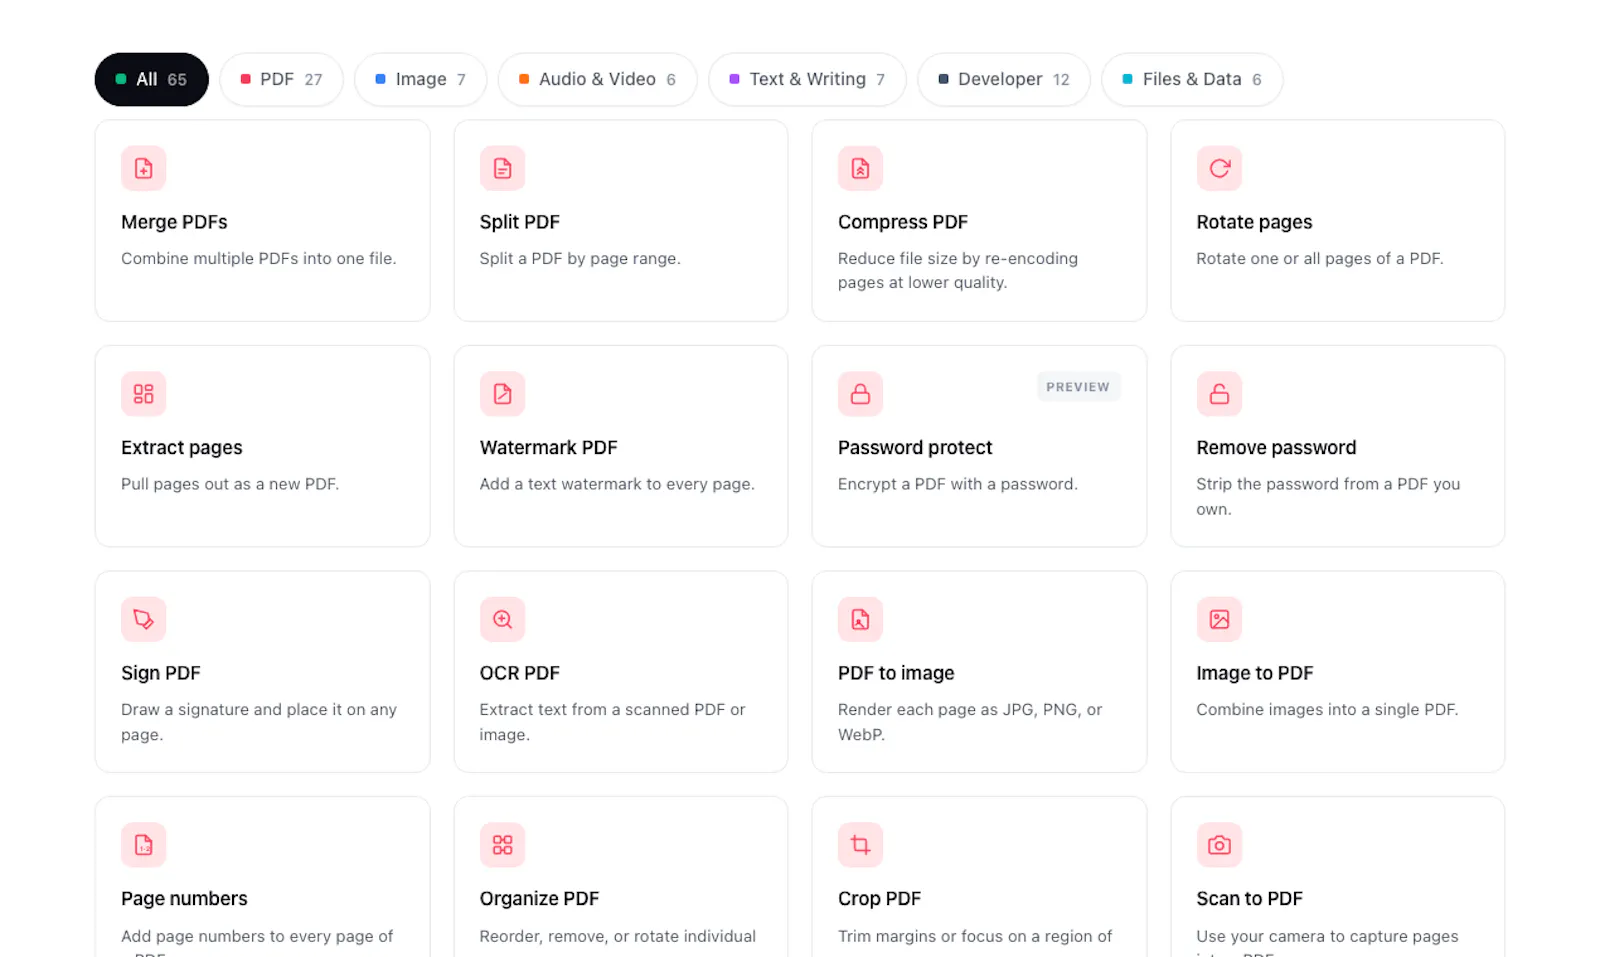Filter by Files & Data category
This screenshot has height=957, width=1600.
(1192, 79)
